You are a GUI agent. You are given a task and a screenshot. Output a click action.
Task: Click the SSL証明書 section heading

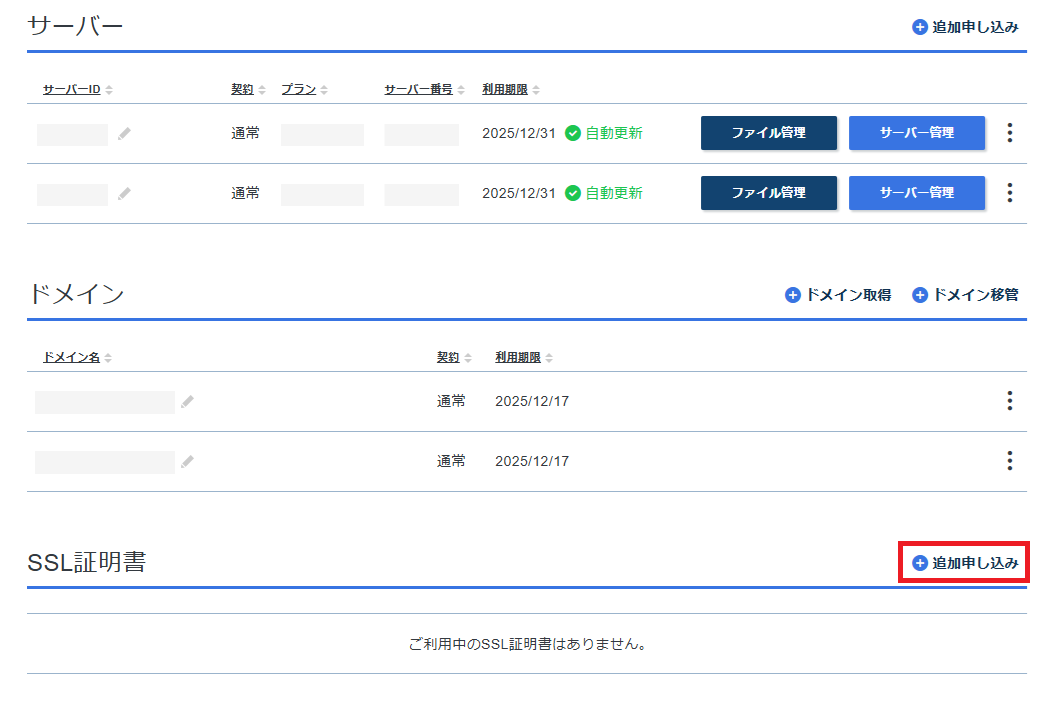point(87,562)
